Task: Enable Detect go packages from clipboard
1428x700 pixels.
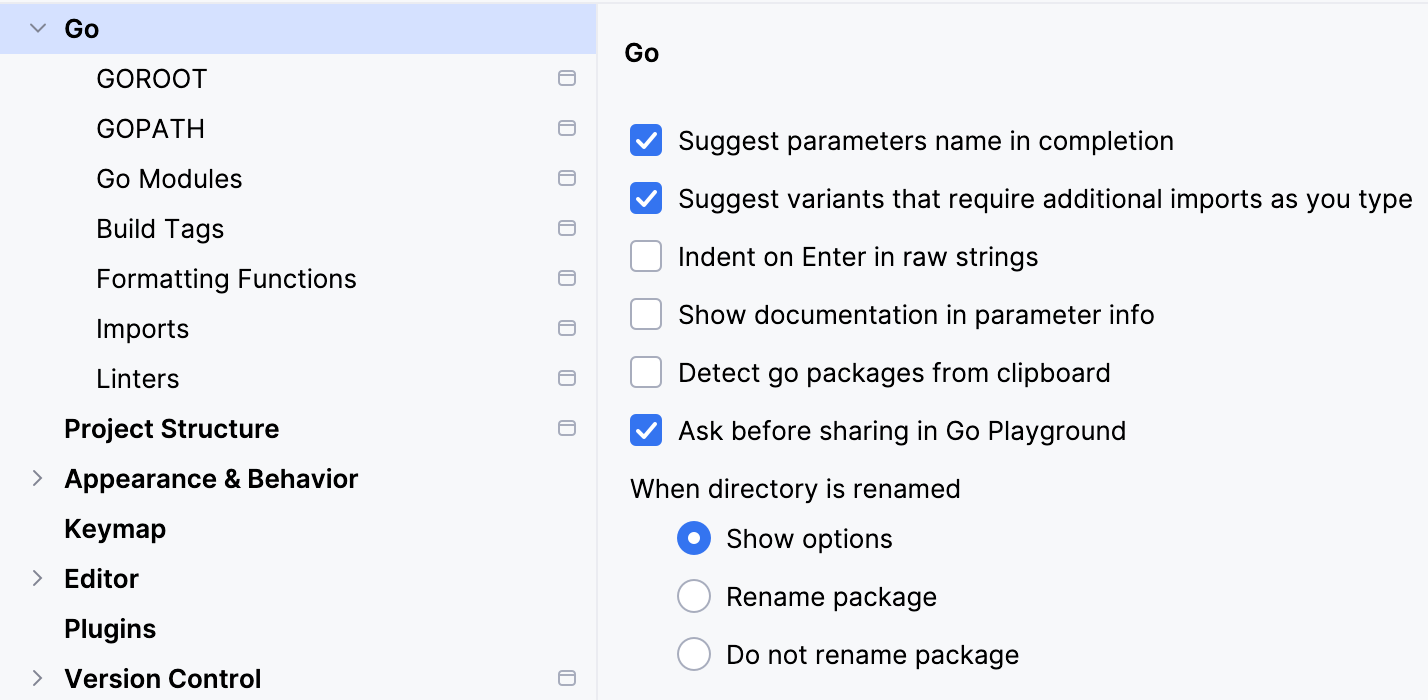Action: (646, 372)
